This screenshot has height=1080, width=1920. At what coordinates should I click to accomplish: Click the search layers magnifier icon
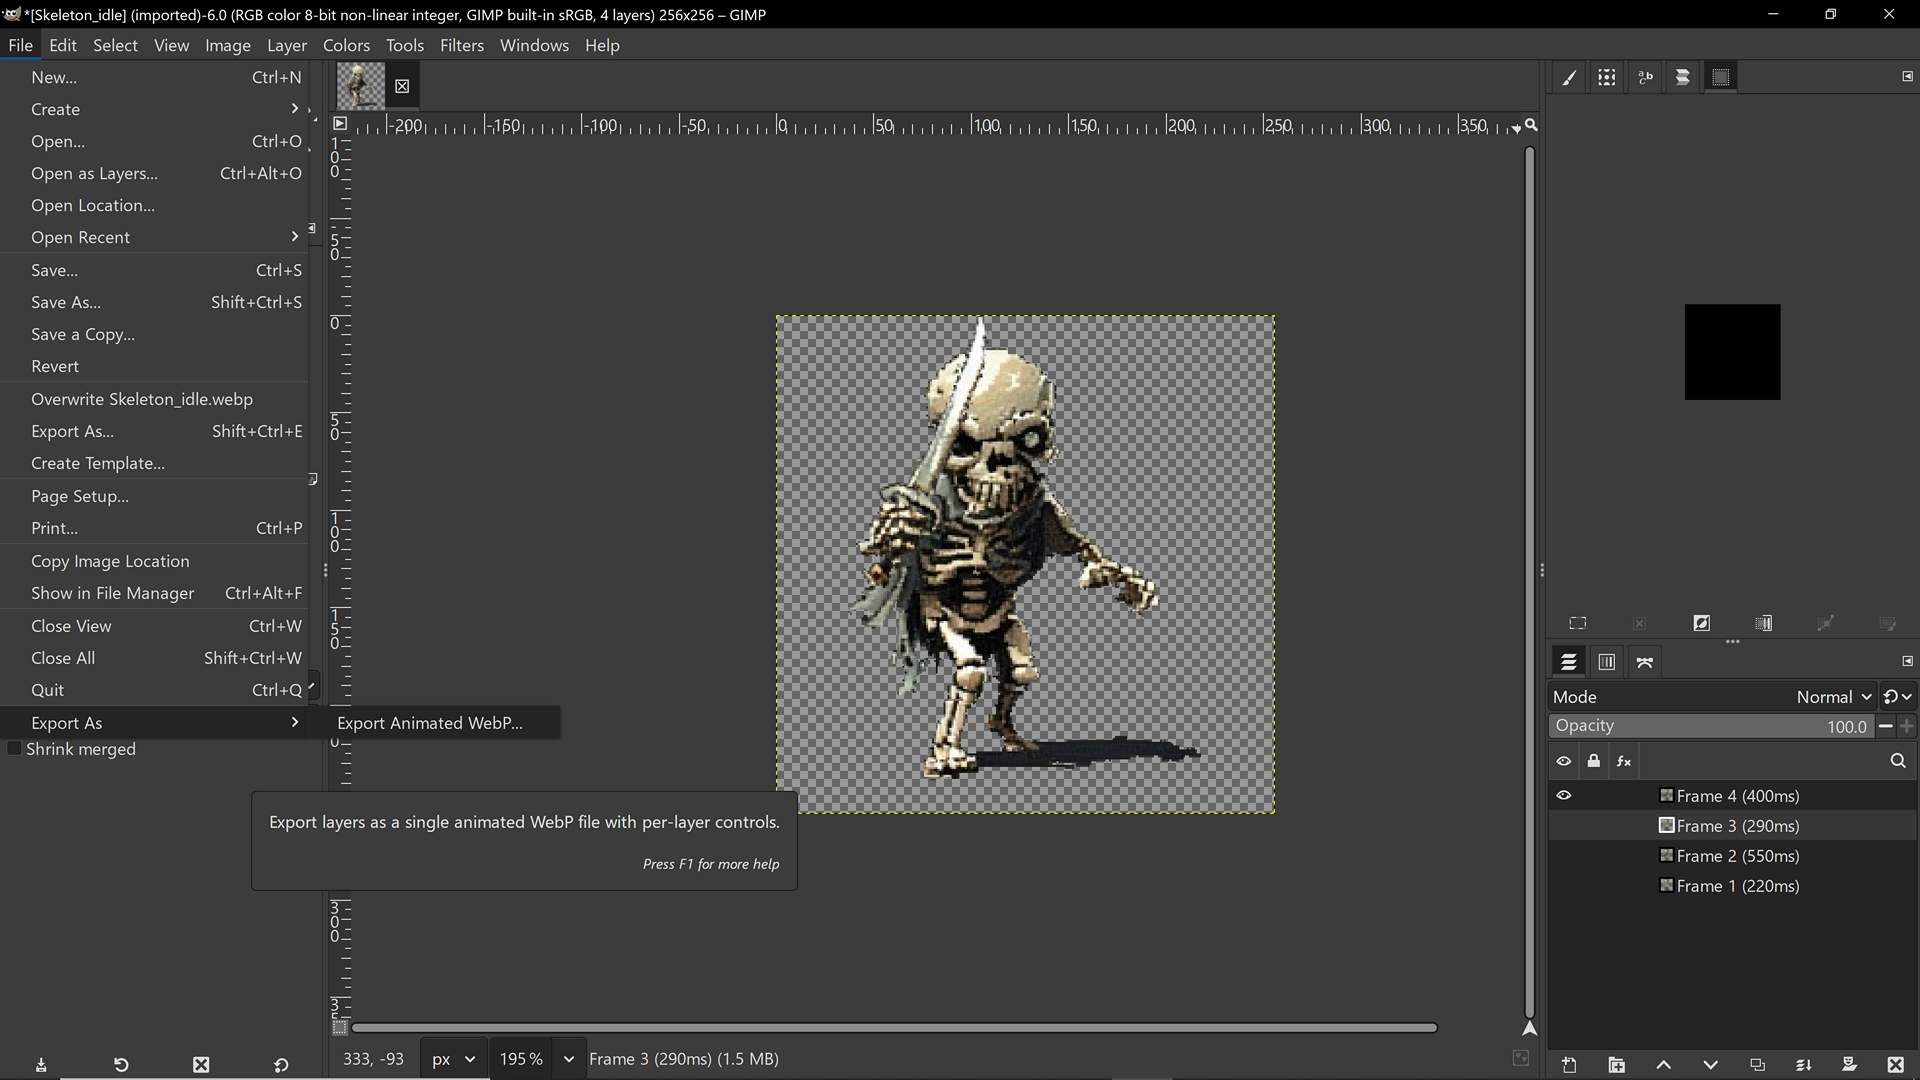pos(1898,761)
